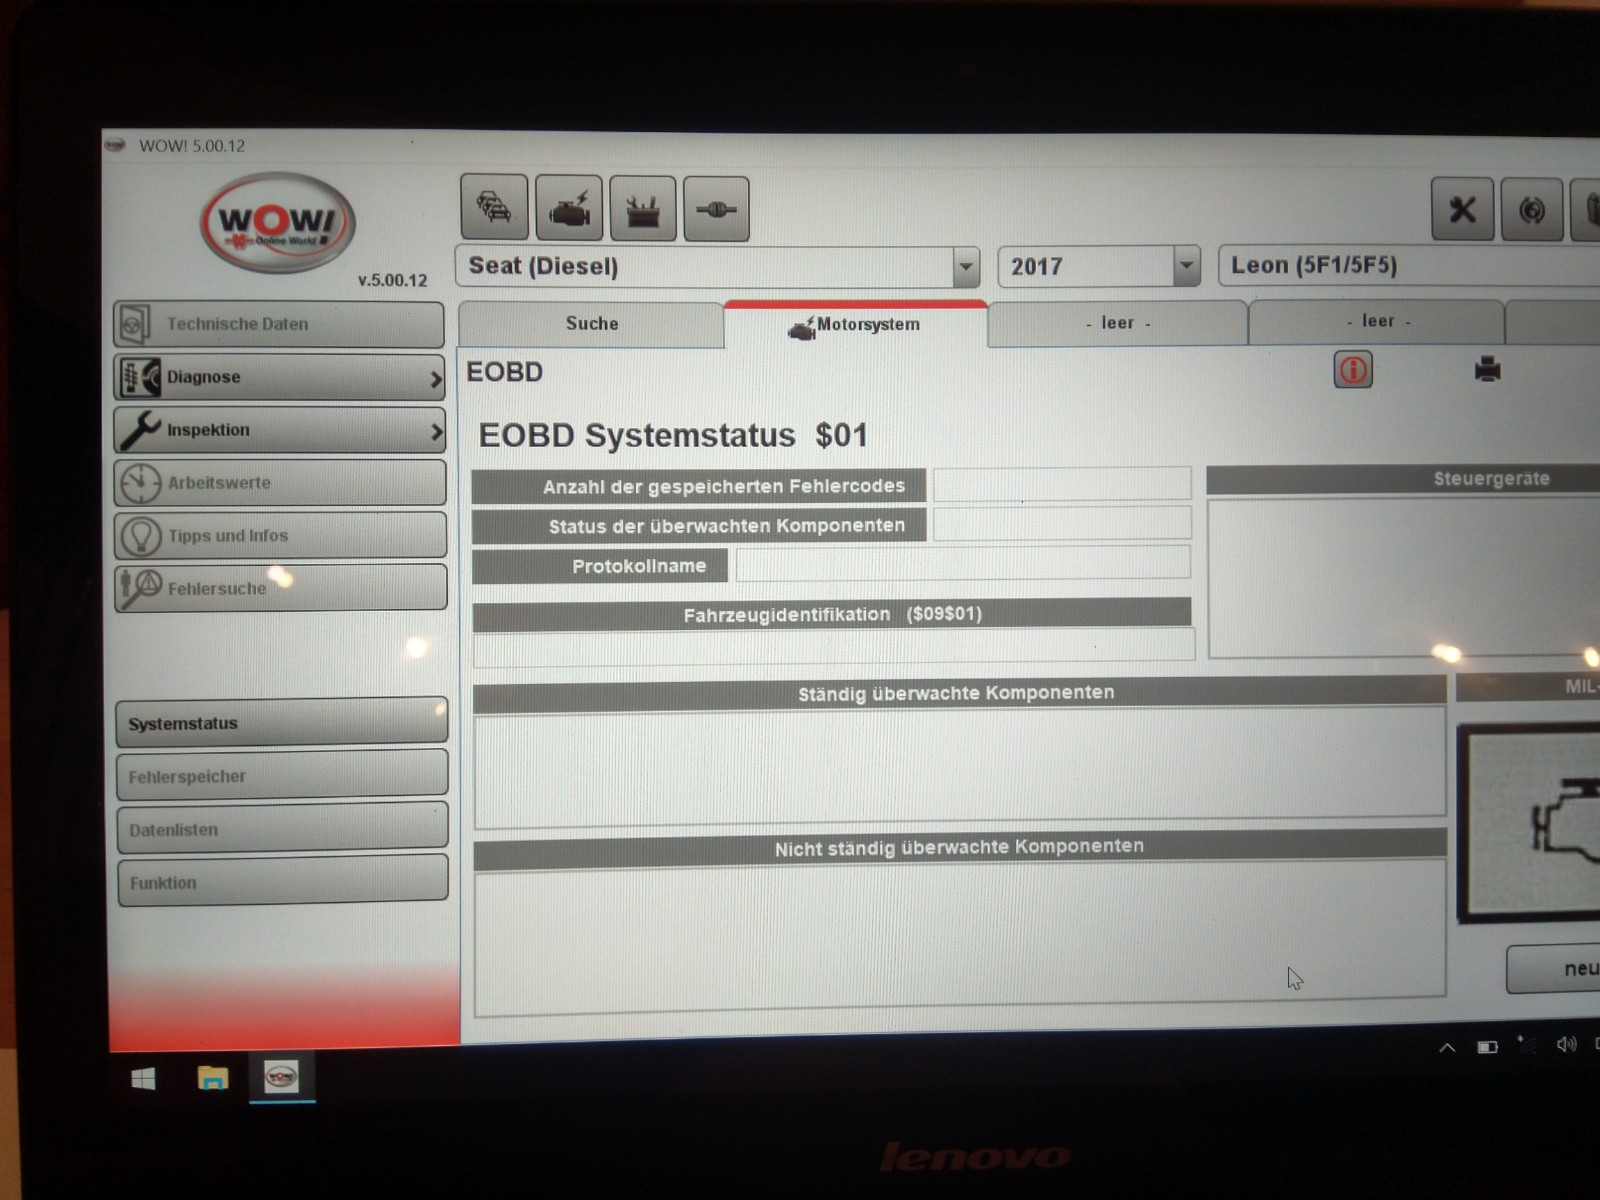This screenshot has width=1600, height=1200.
Task: Click the crossed tools settings icon
Action: [x=1462, y=209]
